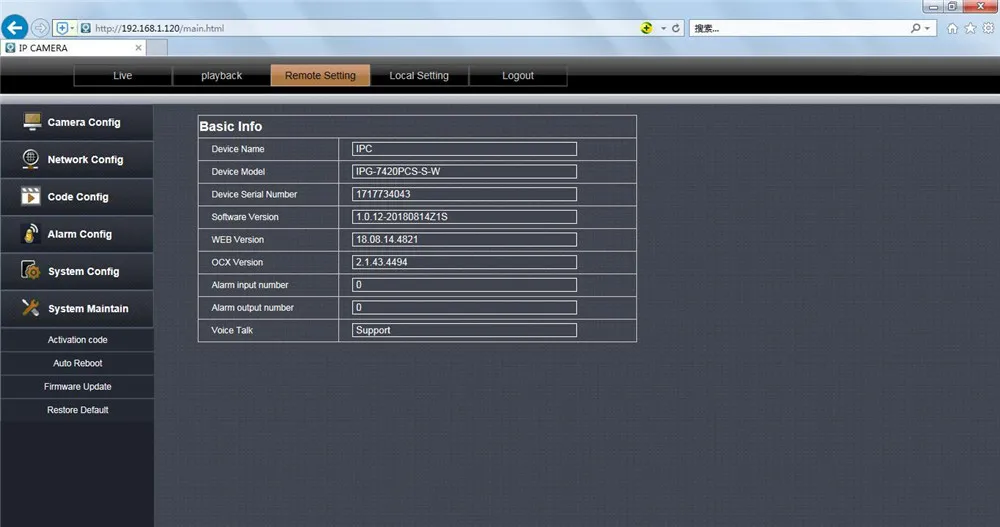Image resolution: width=1000 pixels, height=527 pixels.
Task: Open the security shield icon in address bar
Action: 62,28
